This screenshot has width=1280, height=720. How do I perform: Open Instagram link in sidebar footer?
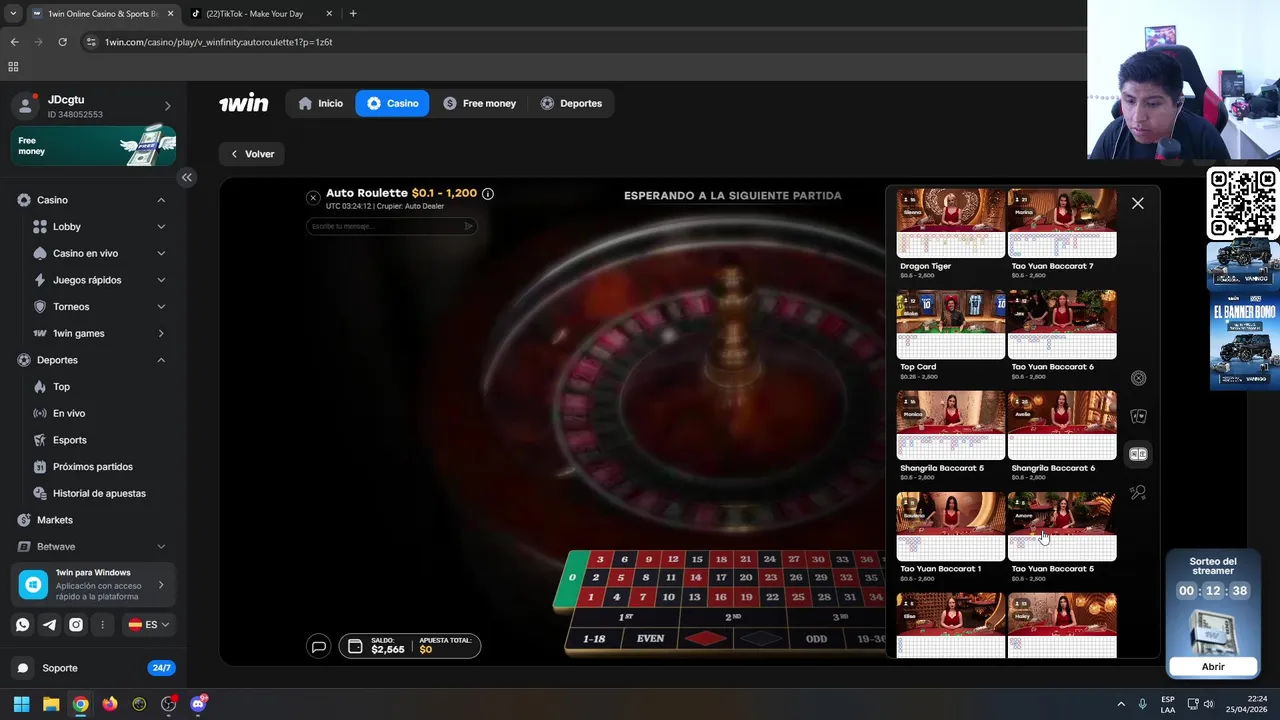76,624
